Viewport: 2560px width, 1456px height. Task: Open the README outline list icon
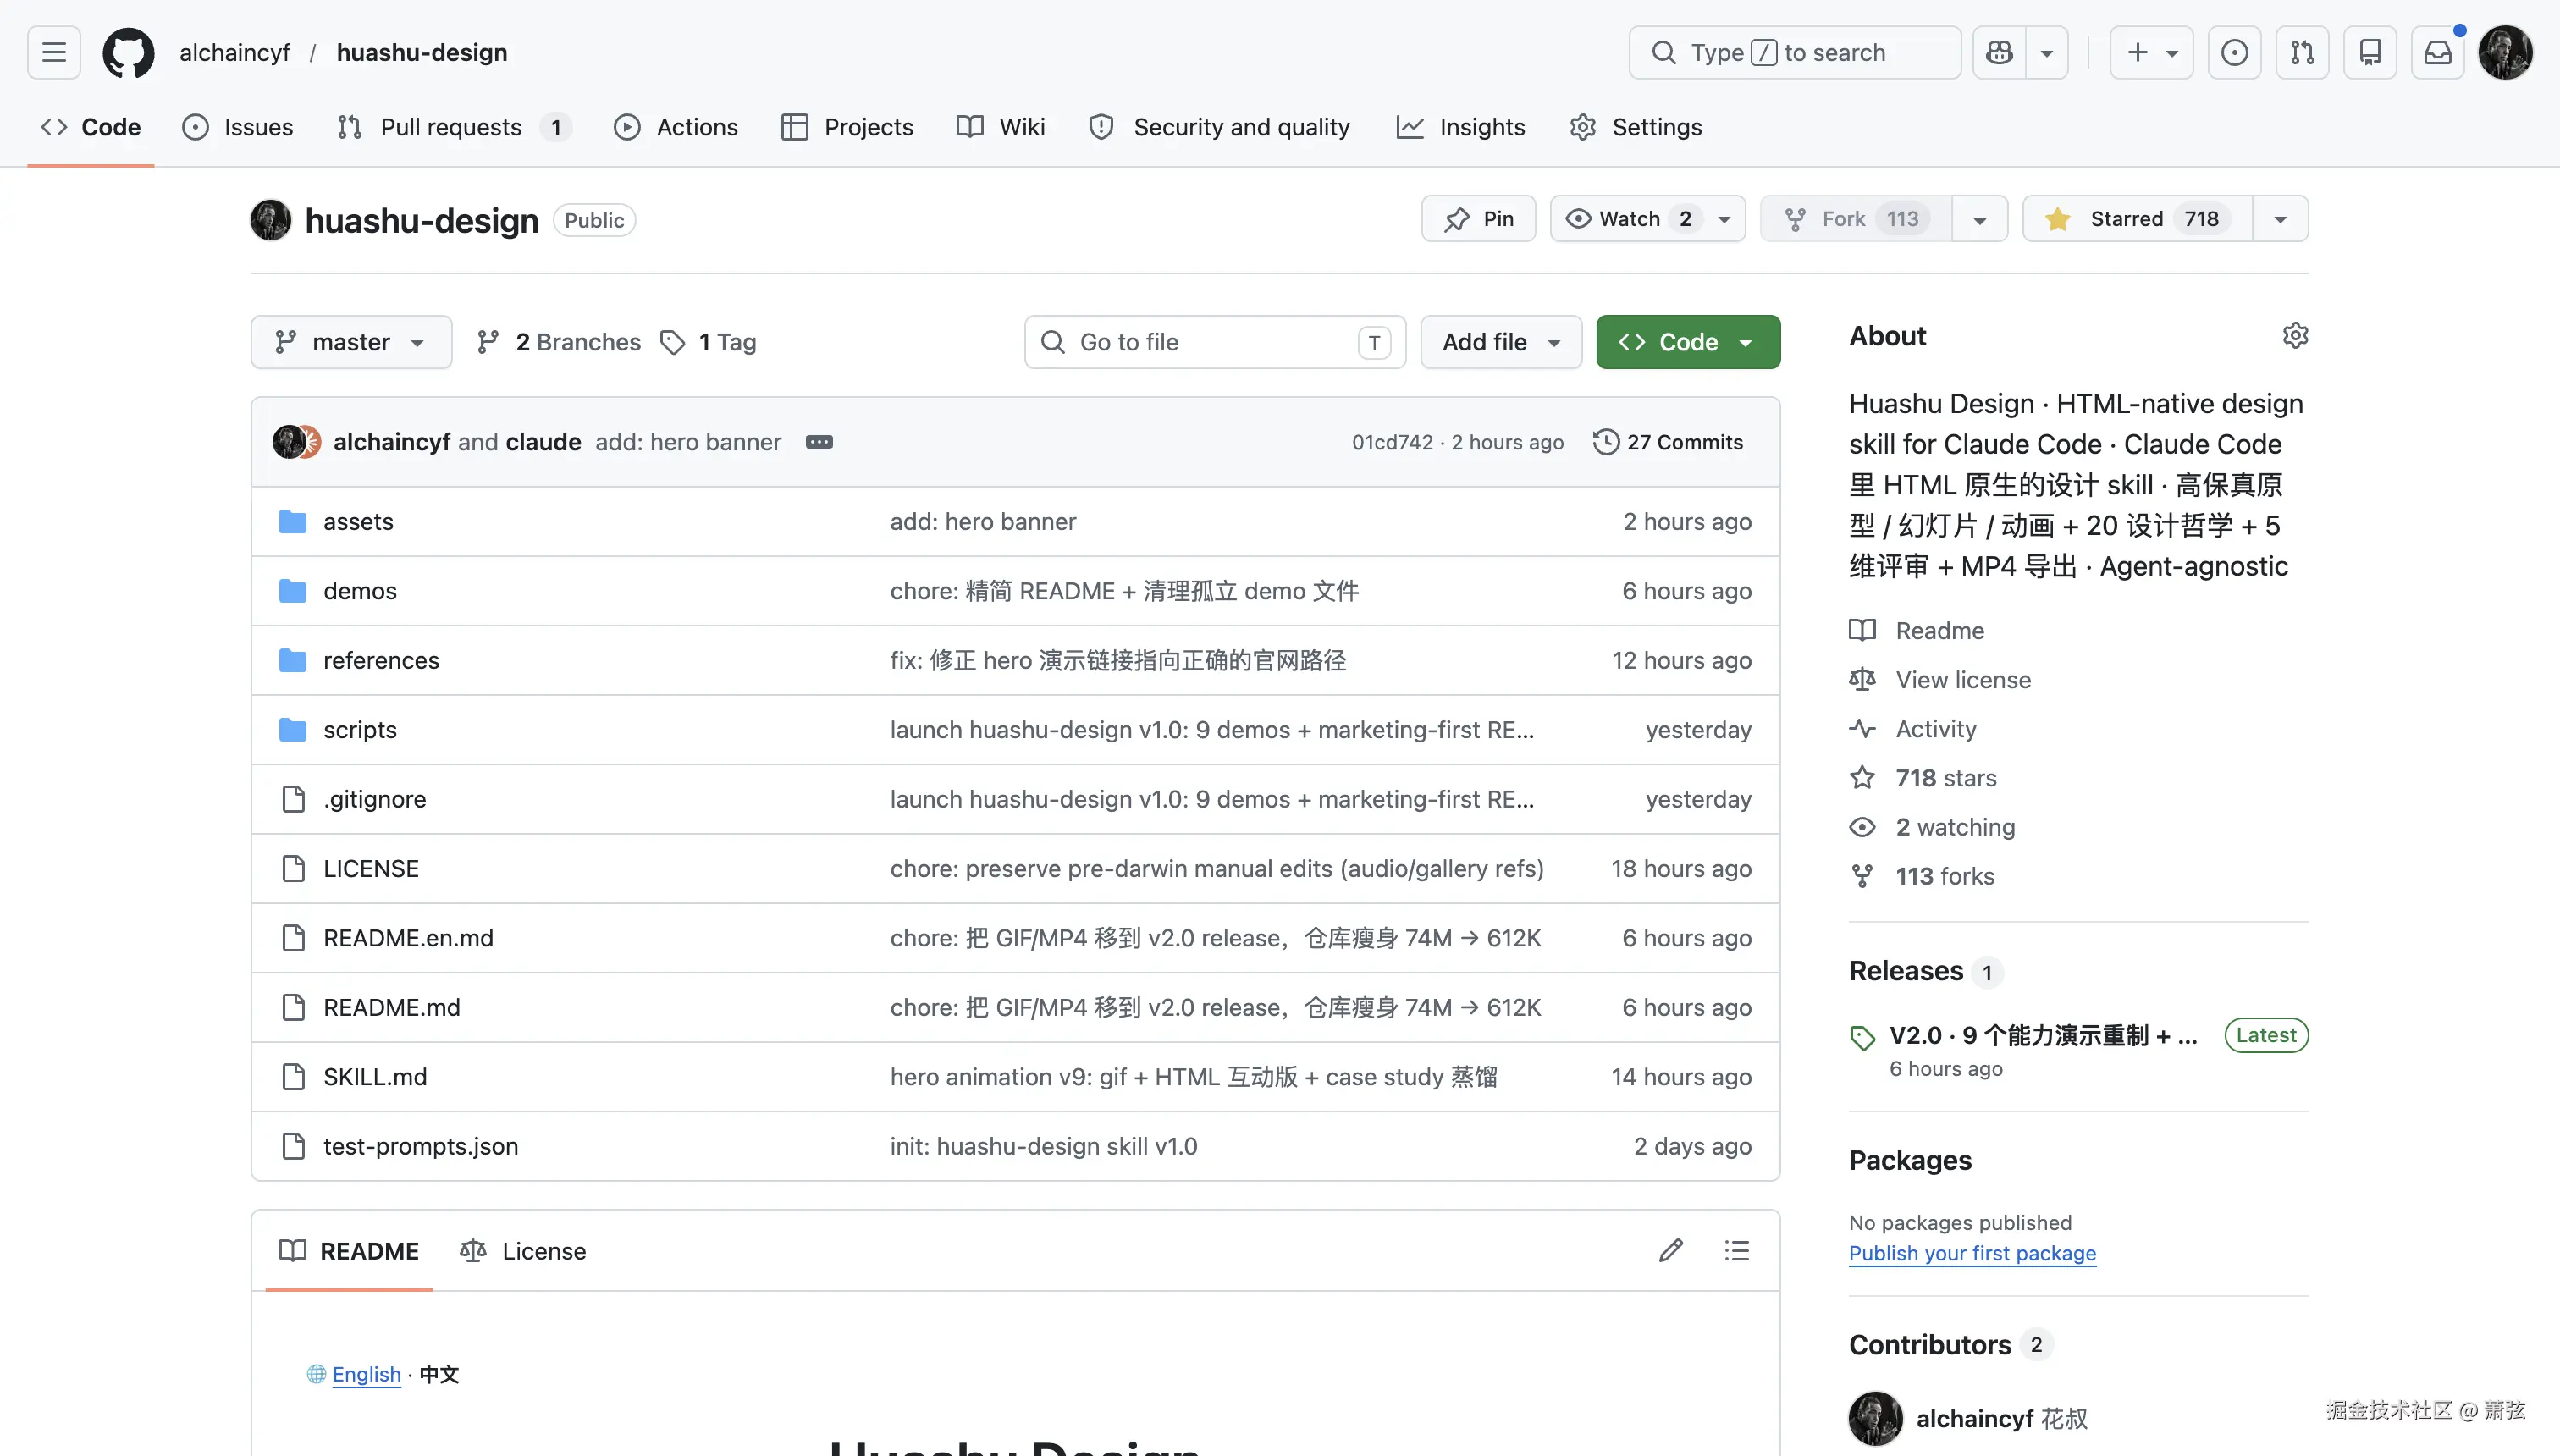[1737, 1250]
